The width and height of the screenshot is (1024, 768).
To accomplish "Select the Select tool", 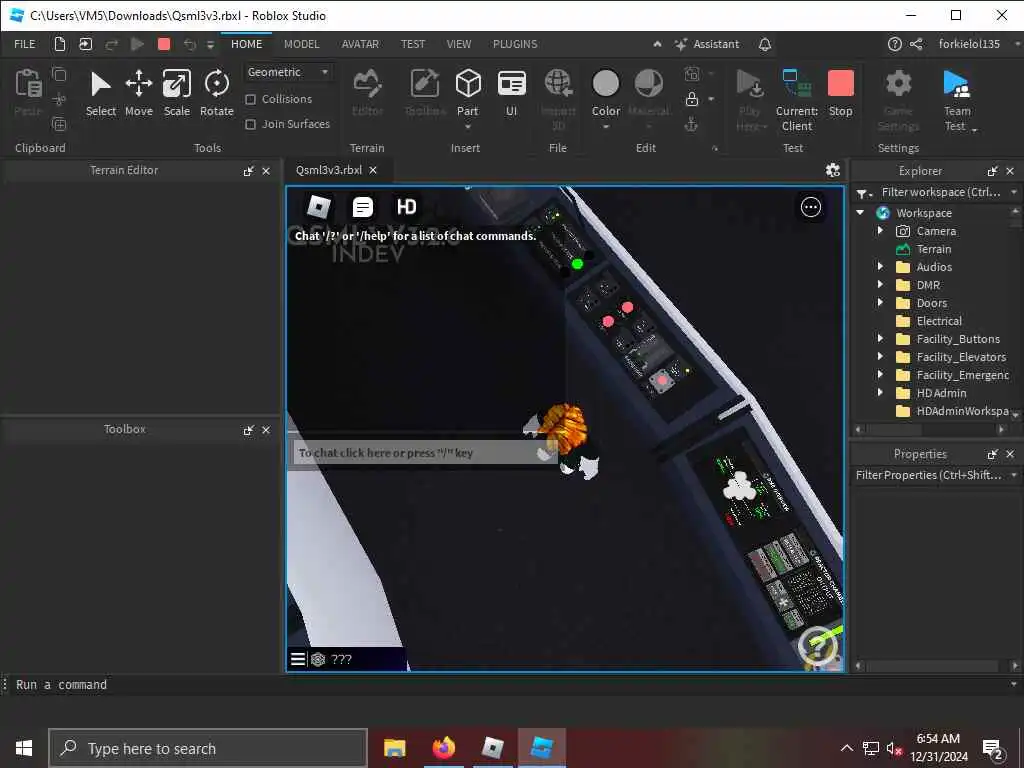I will coord(101,93).
